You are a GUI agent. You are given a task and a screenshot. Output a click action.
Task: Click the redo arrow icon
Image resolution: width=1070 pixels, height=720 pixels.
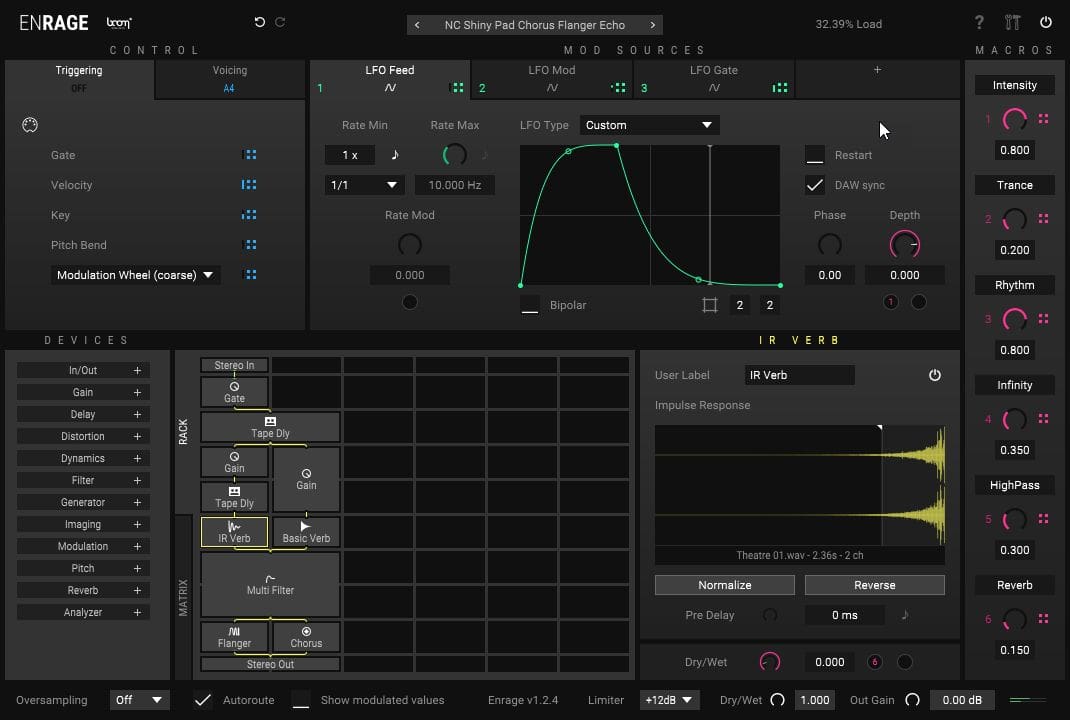coord(280,22)
